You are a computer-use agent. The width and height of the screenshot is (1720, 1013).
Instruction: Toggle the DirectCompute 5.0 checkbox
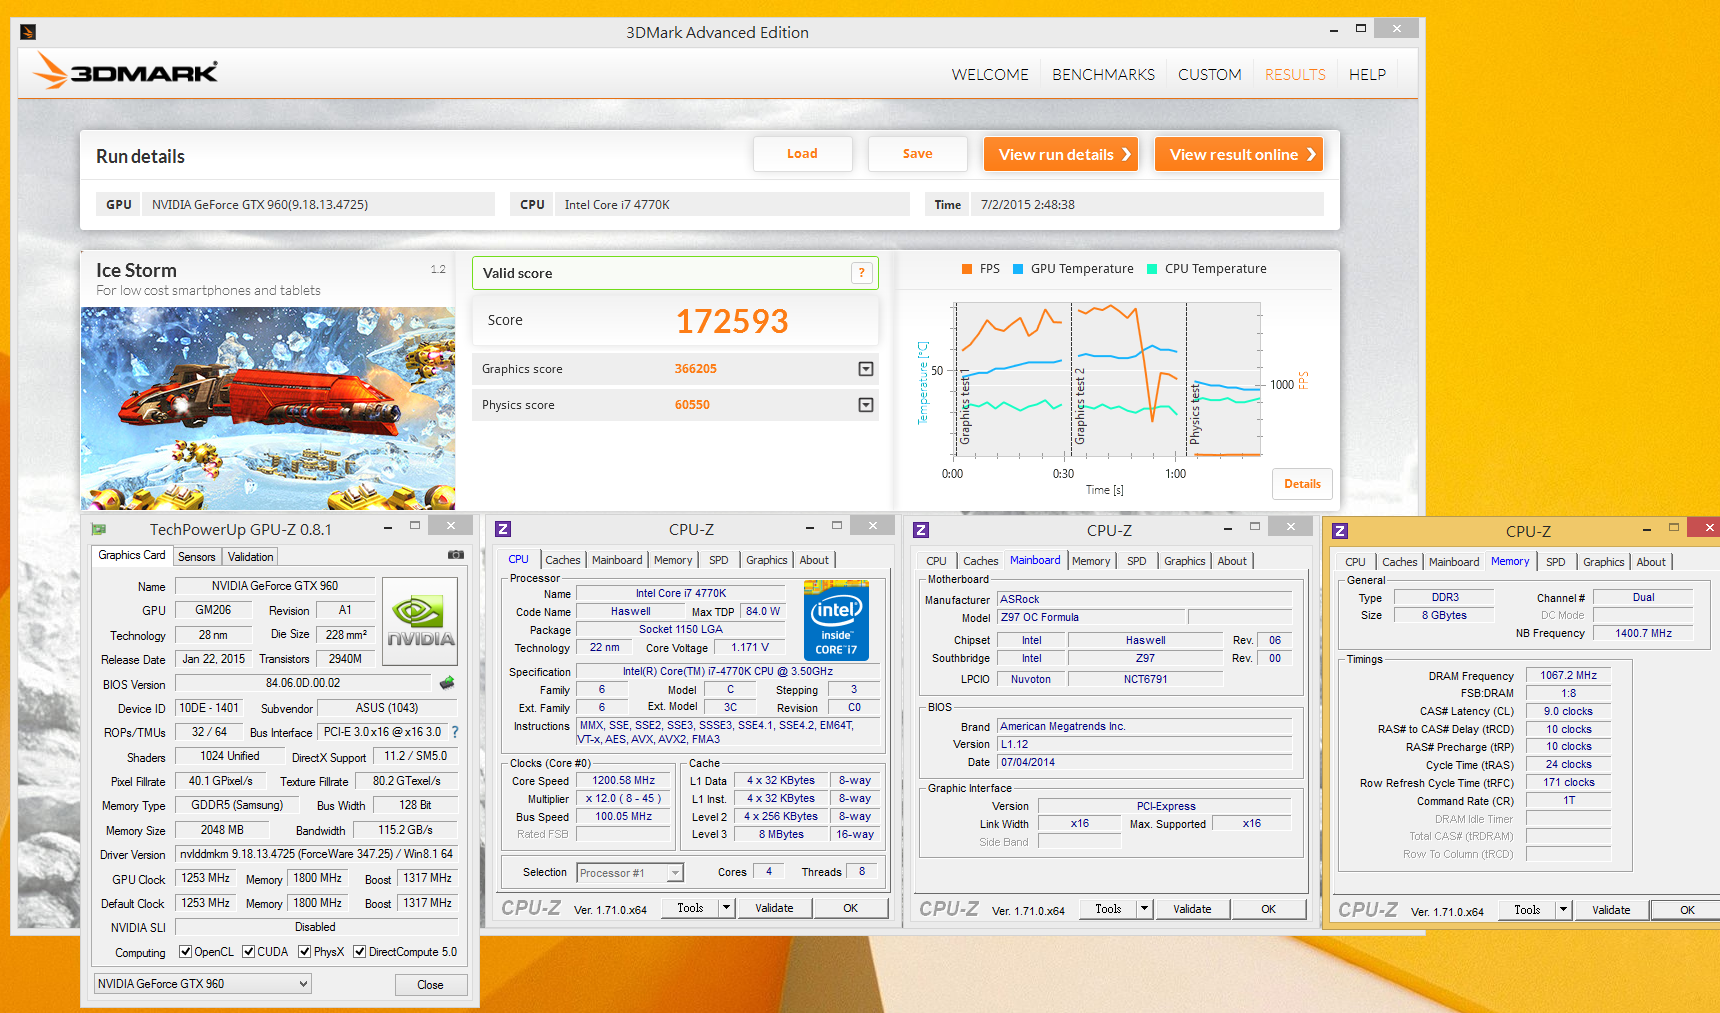pos(360,952)
